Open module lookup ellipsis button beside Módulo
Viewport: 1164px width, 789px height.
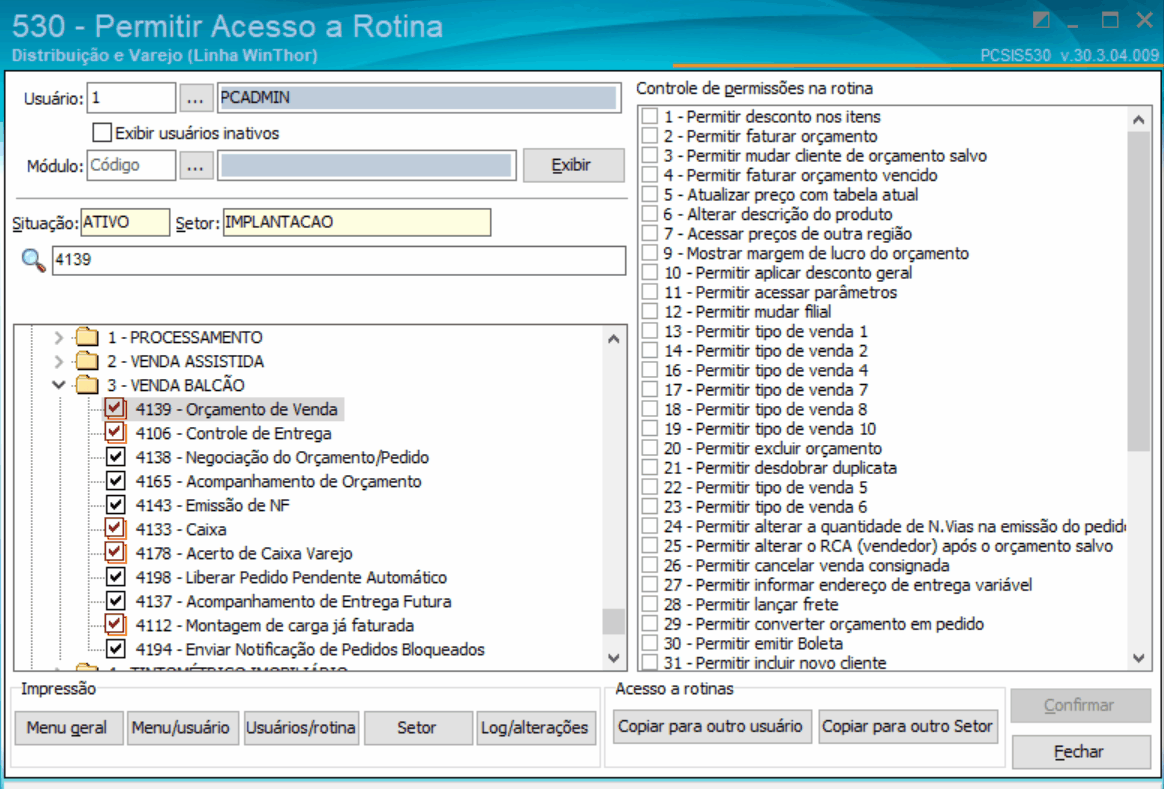[x=195, y=166]
